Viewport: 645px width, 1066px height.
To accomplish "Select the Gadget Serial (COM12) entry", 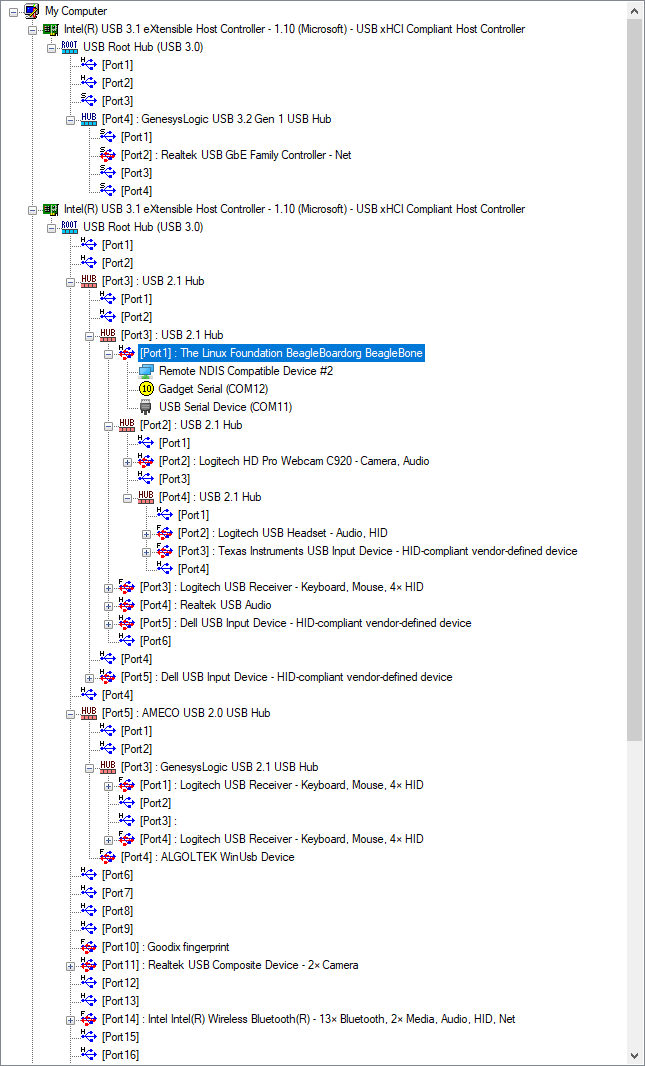I will coord(213,390).
